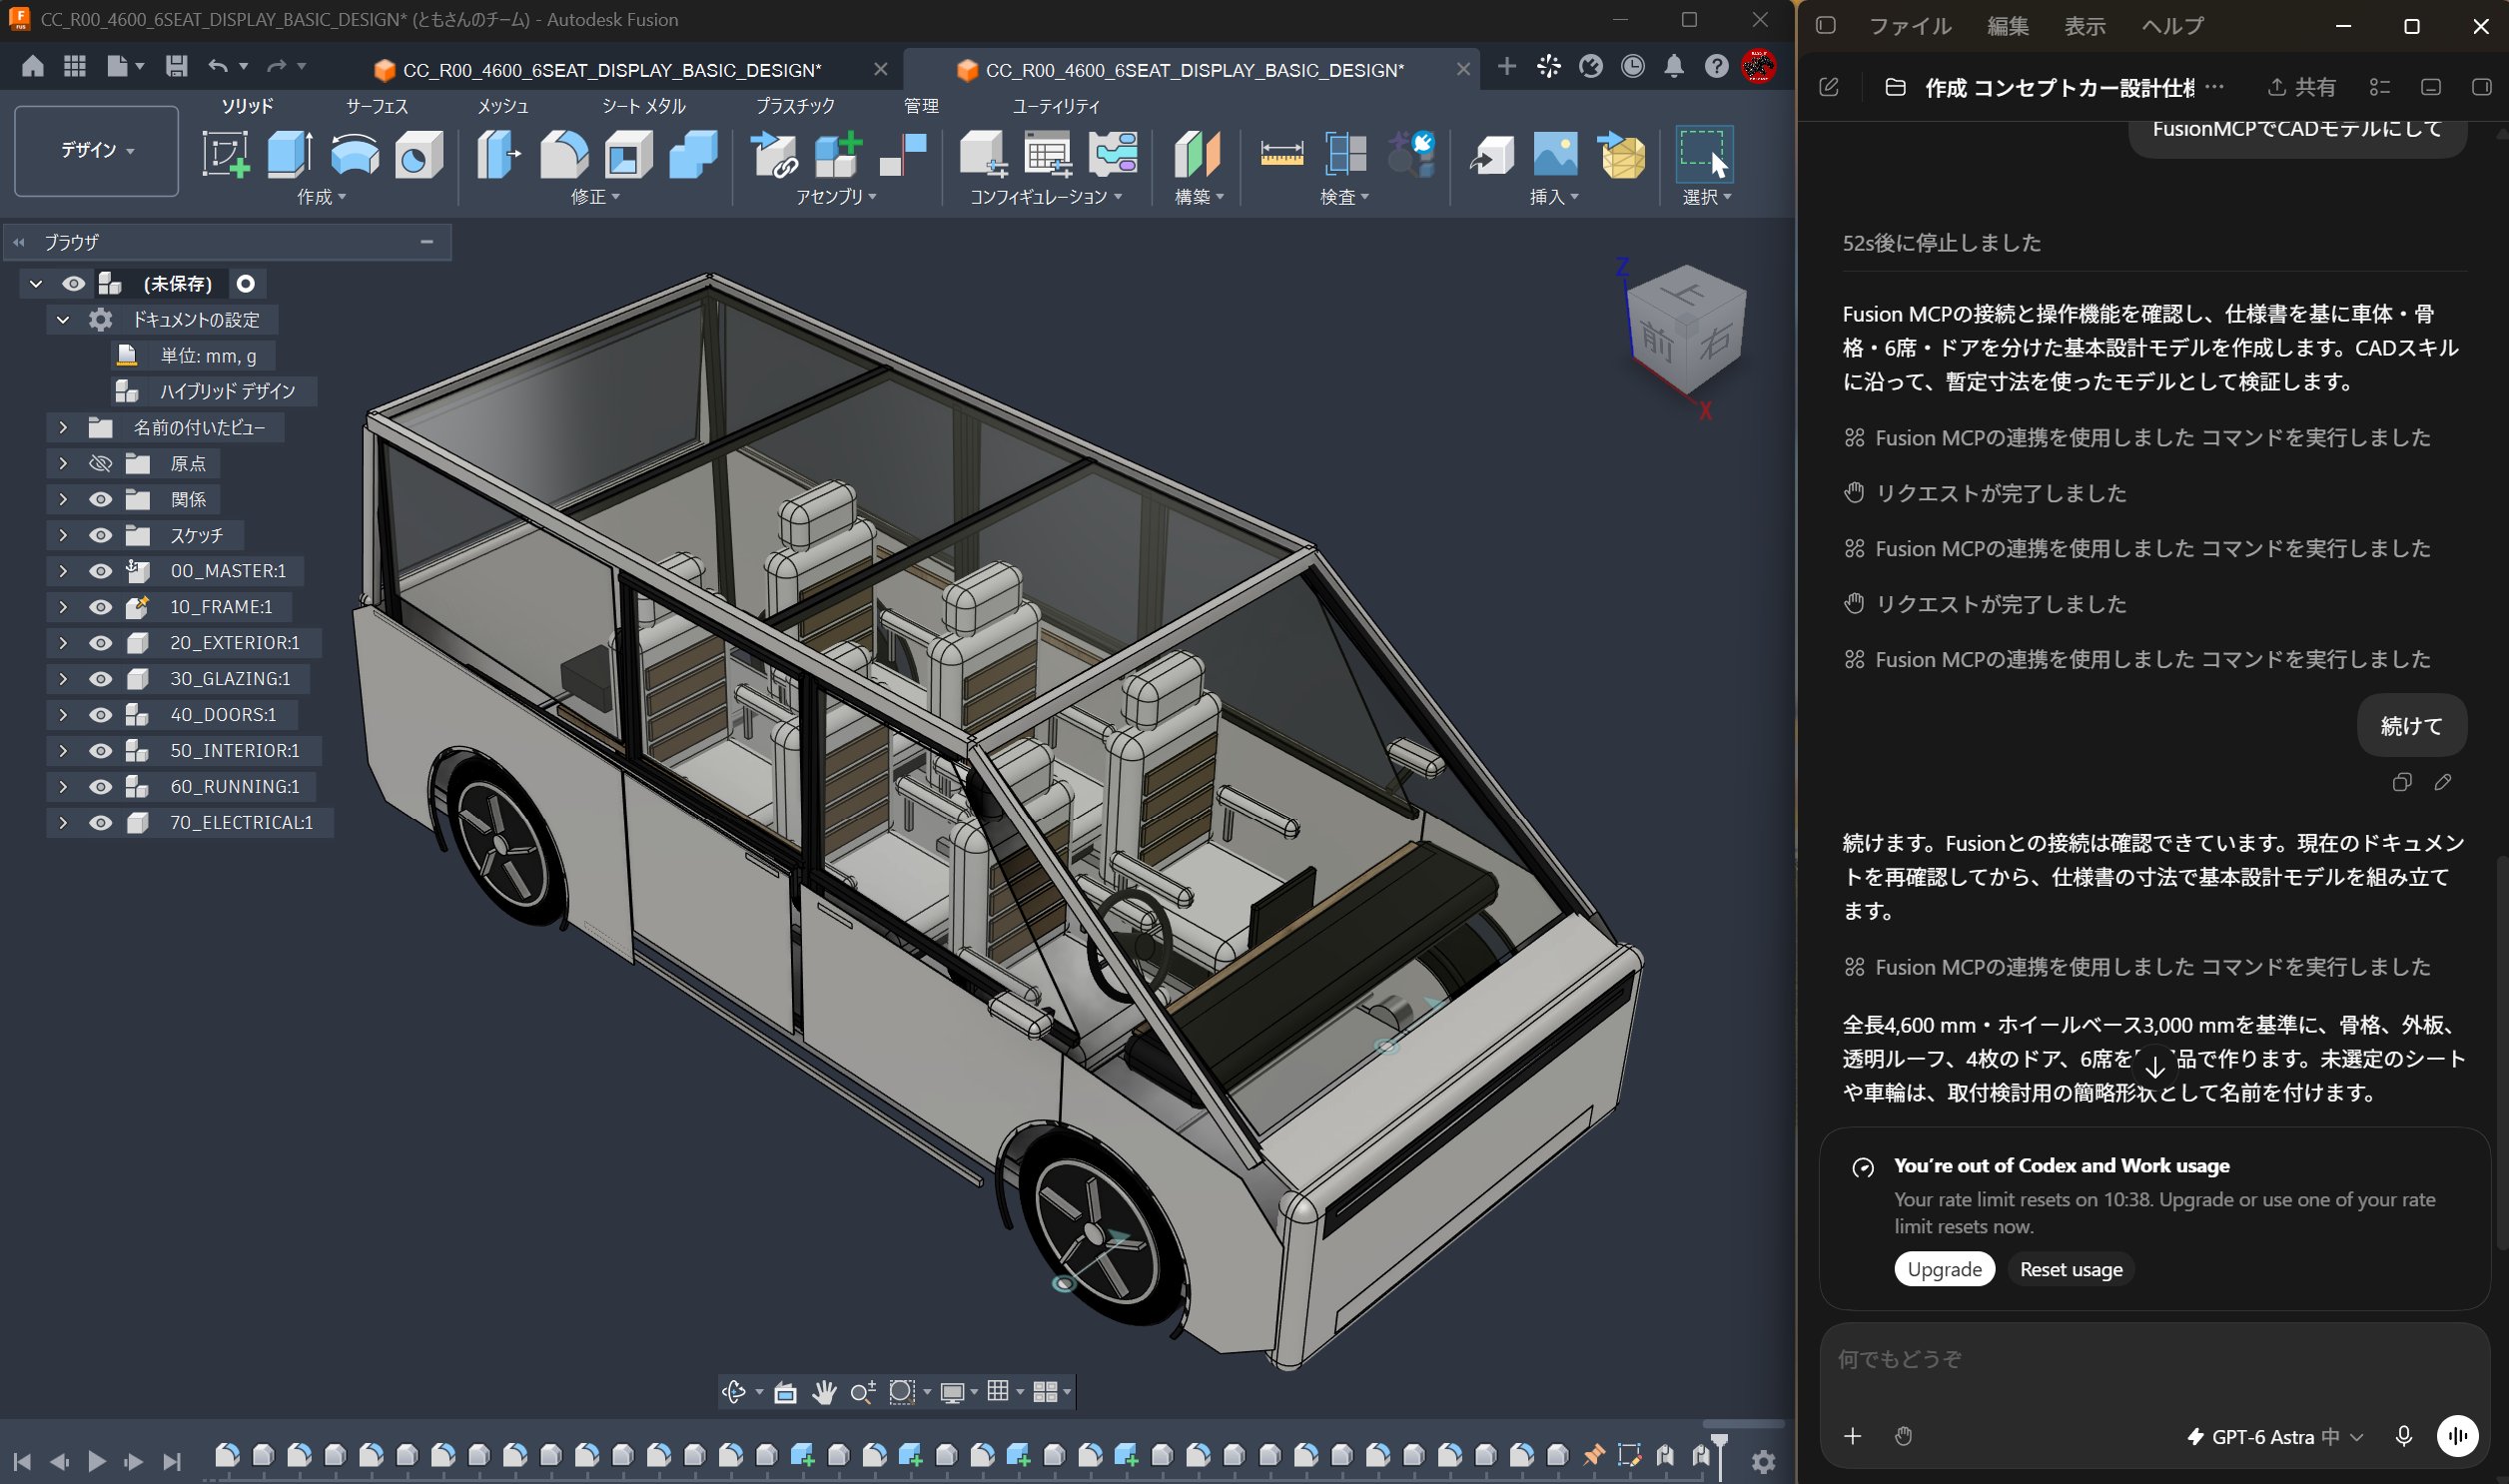Viewport: 2509px width, 1484px height.
Task: Click the Reset usage button
Action: click(x=2070, y=1269)
